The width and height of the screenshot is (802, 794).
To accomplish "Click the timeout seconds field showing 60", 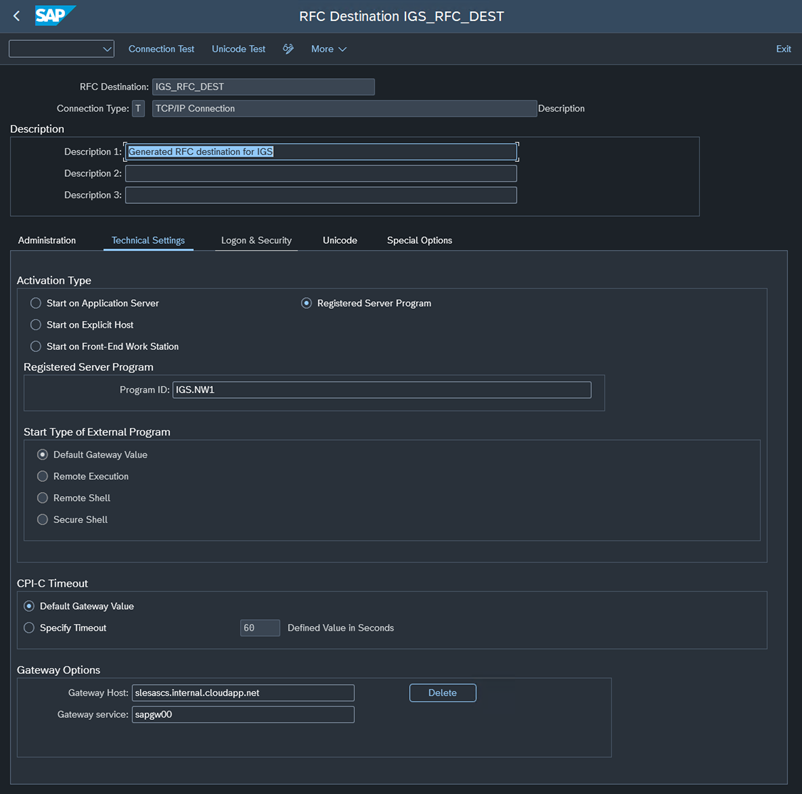I will coord(260,628).
